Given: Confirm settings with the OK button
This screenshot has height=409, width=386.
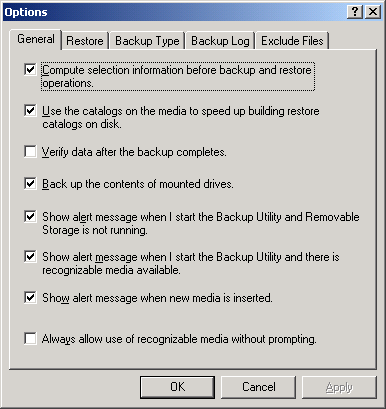Looking at the screenshot, I should coord(177,387).
